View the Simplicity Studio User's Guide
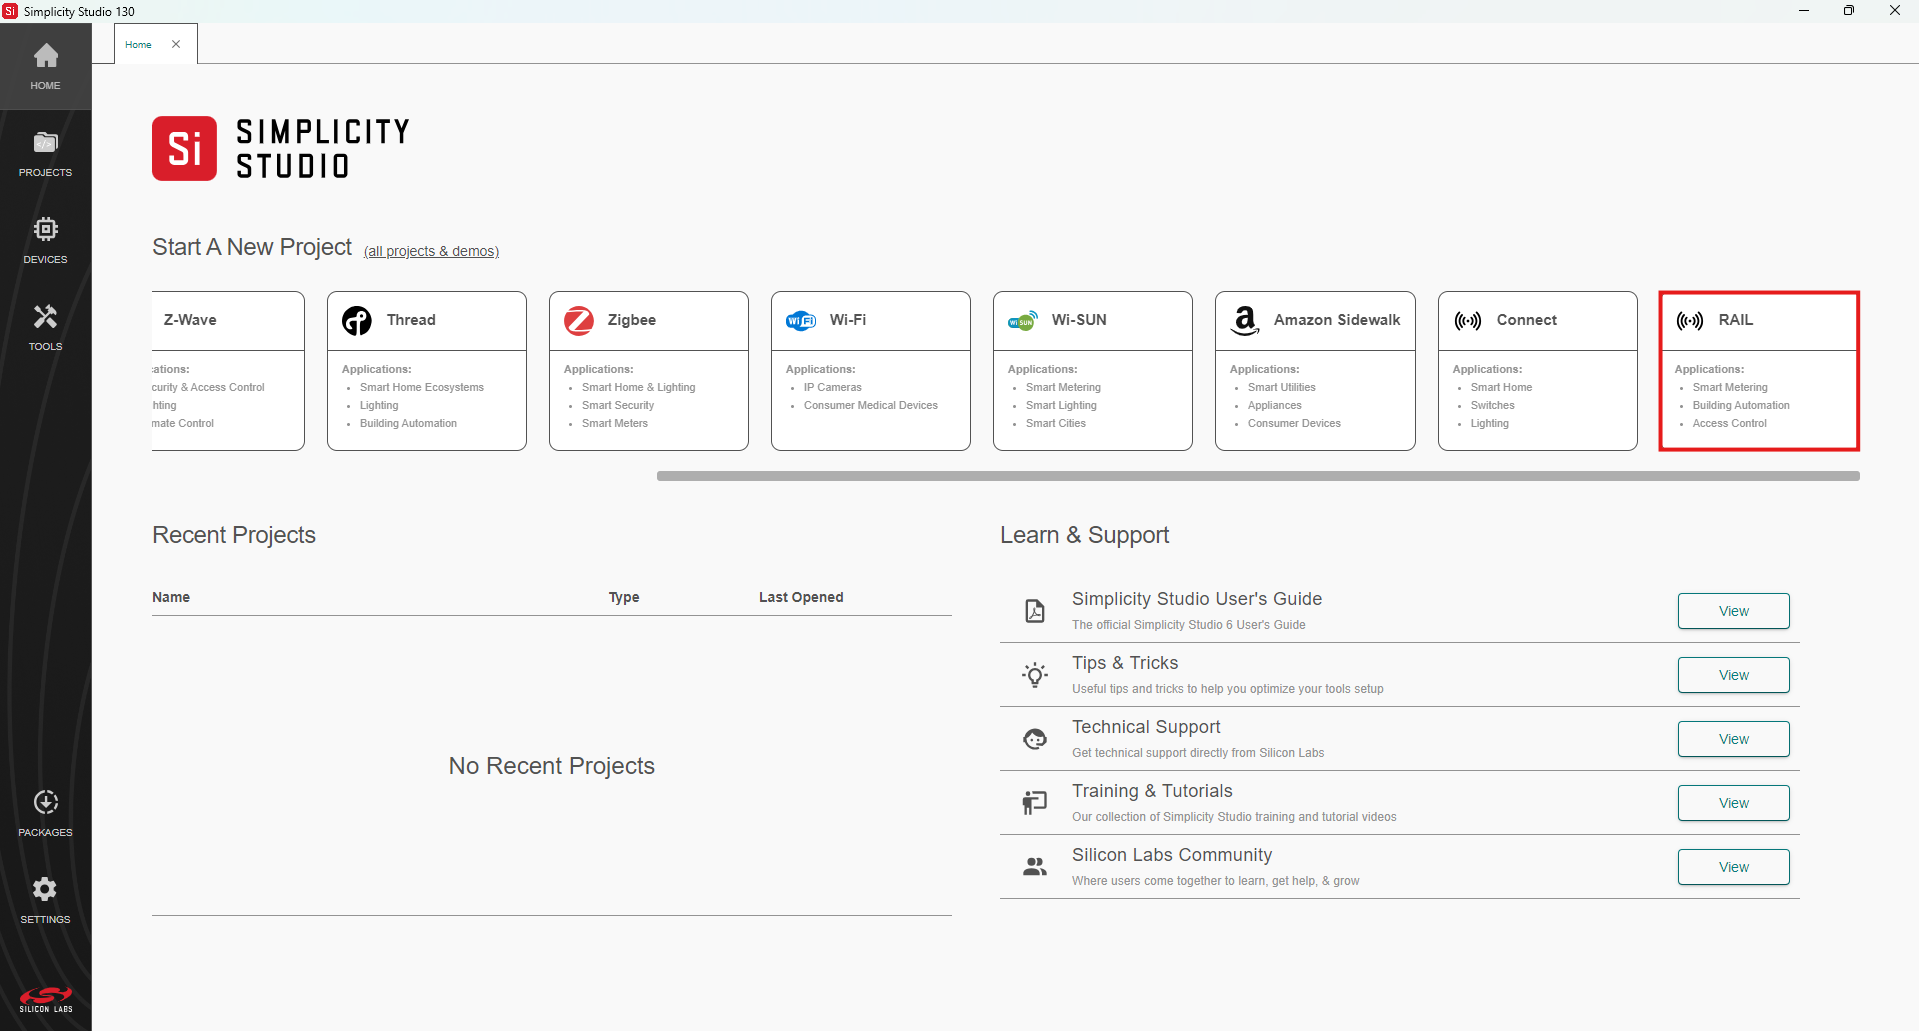Screen dimensions: 1919x1031 (1733, 611)
